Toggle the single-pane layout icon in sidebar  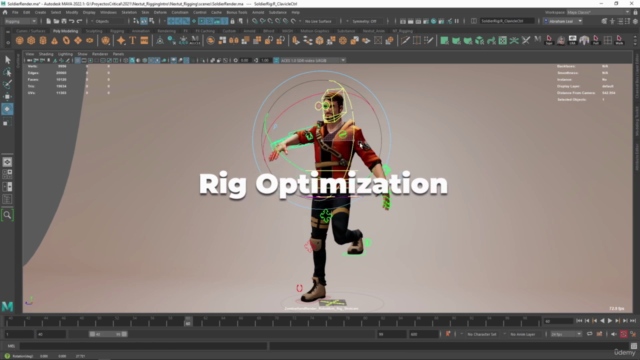[x=7, y=162]
